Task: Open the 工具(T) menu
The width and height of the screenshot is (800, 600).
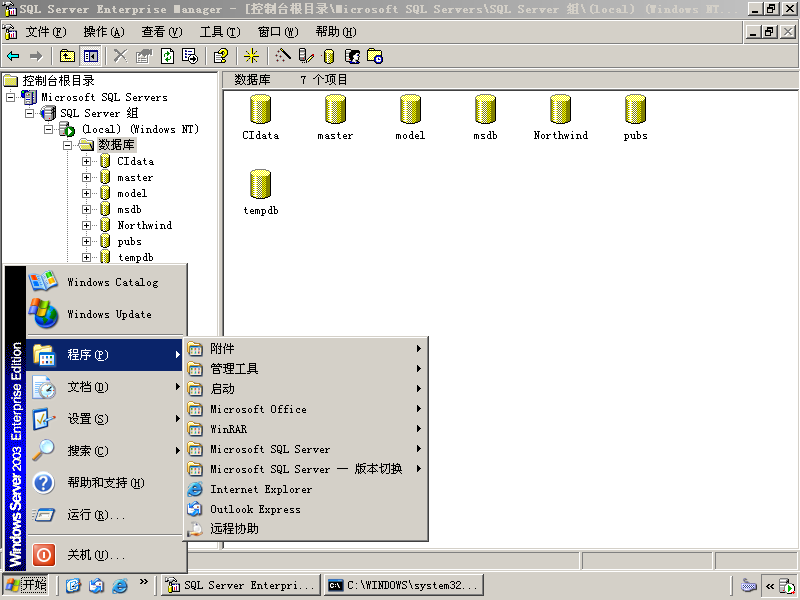Action: [x=220, y=32]
